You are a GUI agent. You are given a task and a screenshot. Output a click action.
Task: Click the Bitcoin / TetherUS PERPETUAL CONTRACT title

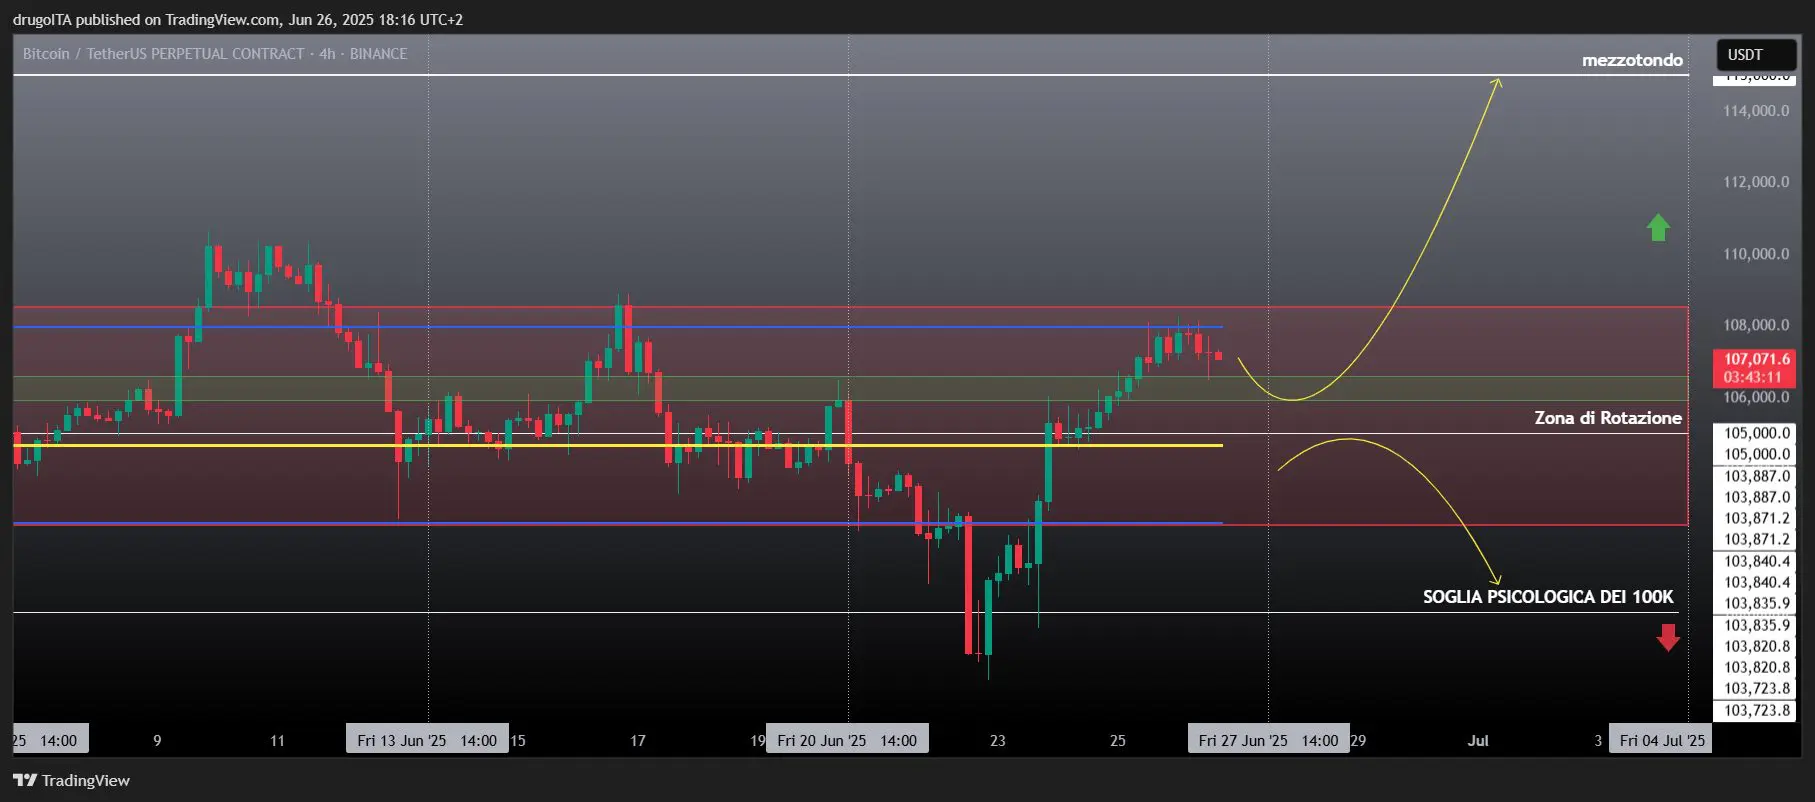215,54
